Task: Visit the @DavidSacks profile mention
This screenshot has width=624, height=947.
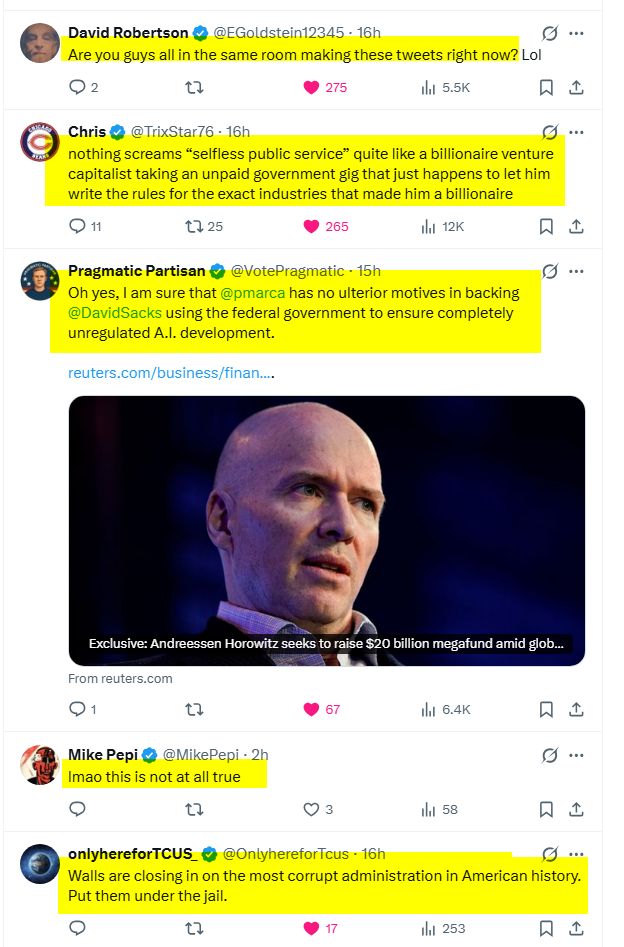Action: point(114,313)
